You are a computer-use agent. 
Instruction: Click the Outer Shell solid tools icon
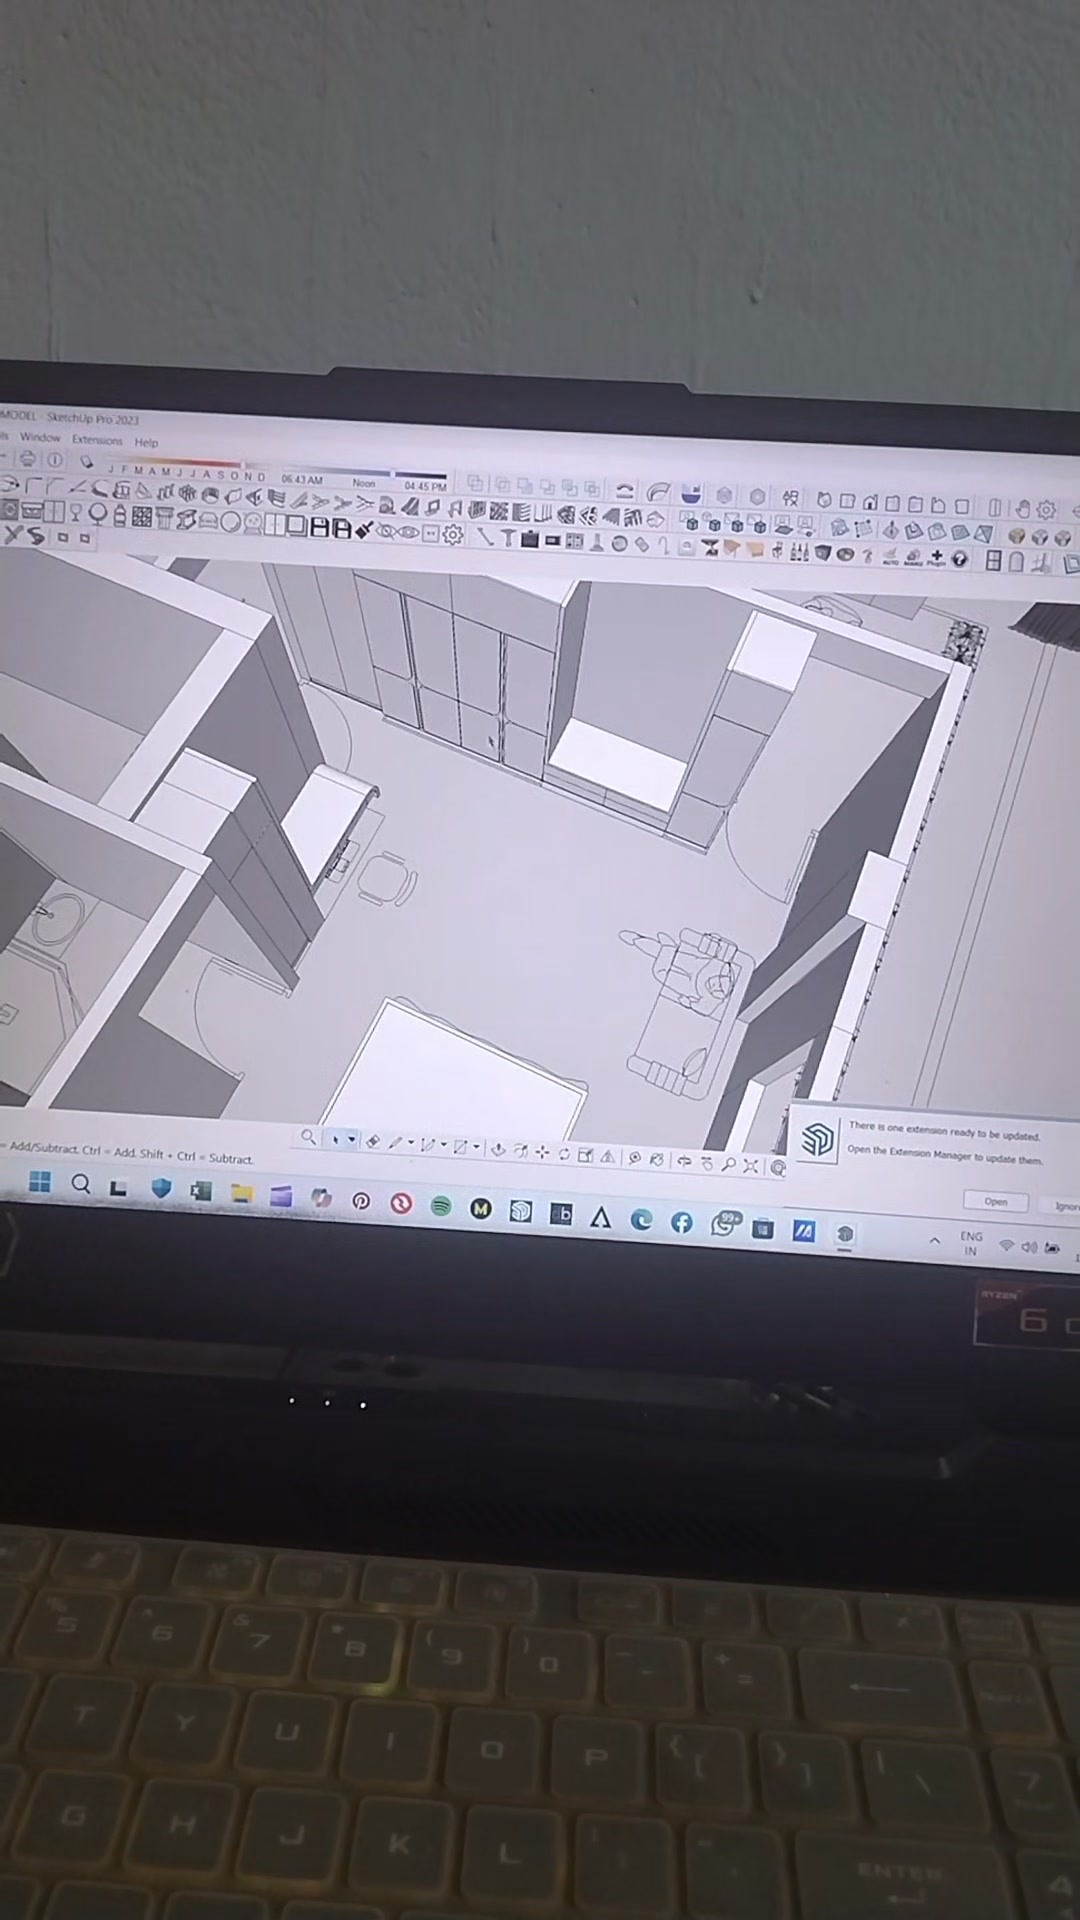coord(476,485)
